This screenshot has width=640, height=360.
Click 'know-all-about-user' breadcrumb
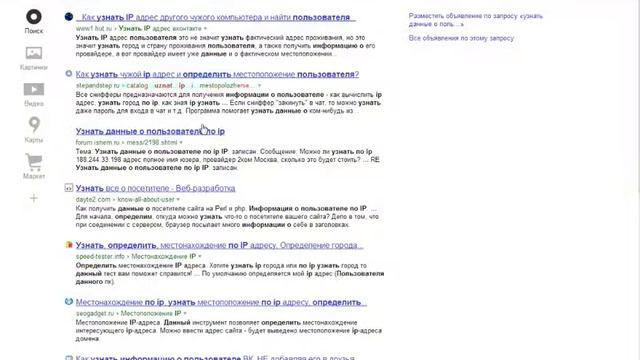point(146,200)
